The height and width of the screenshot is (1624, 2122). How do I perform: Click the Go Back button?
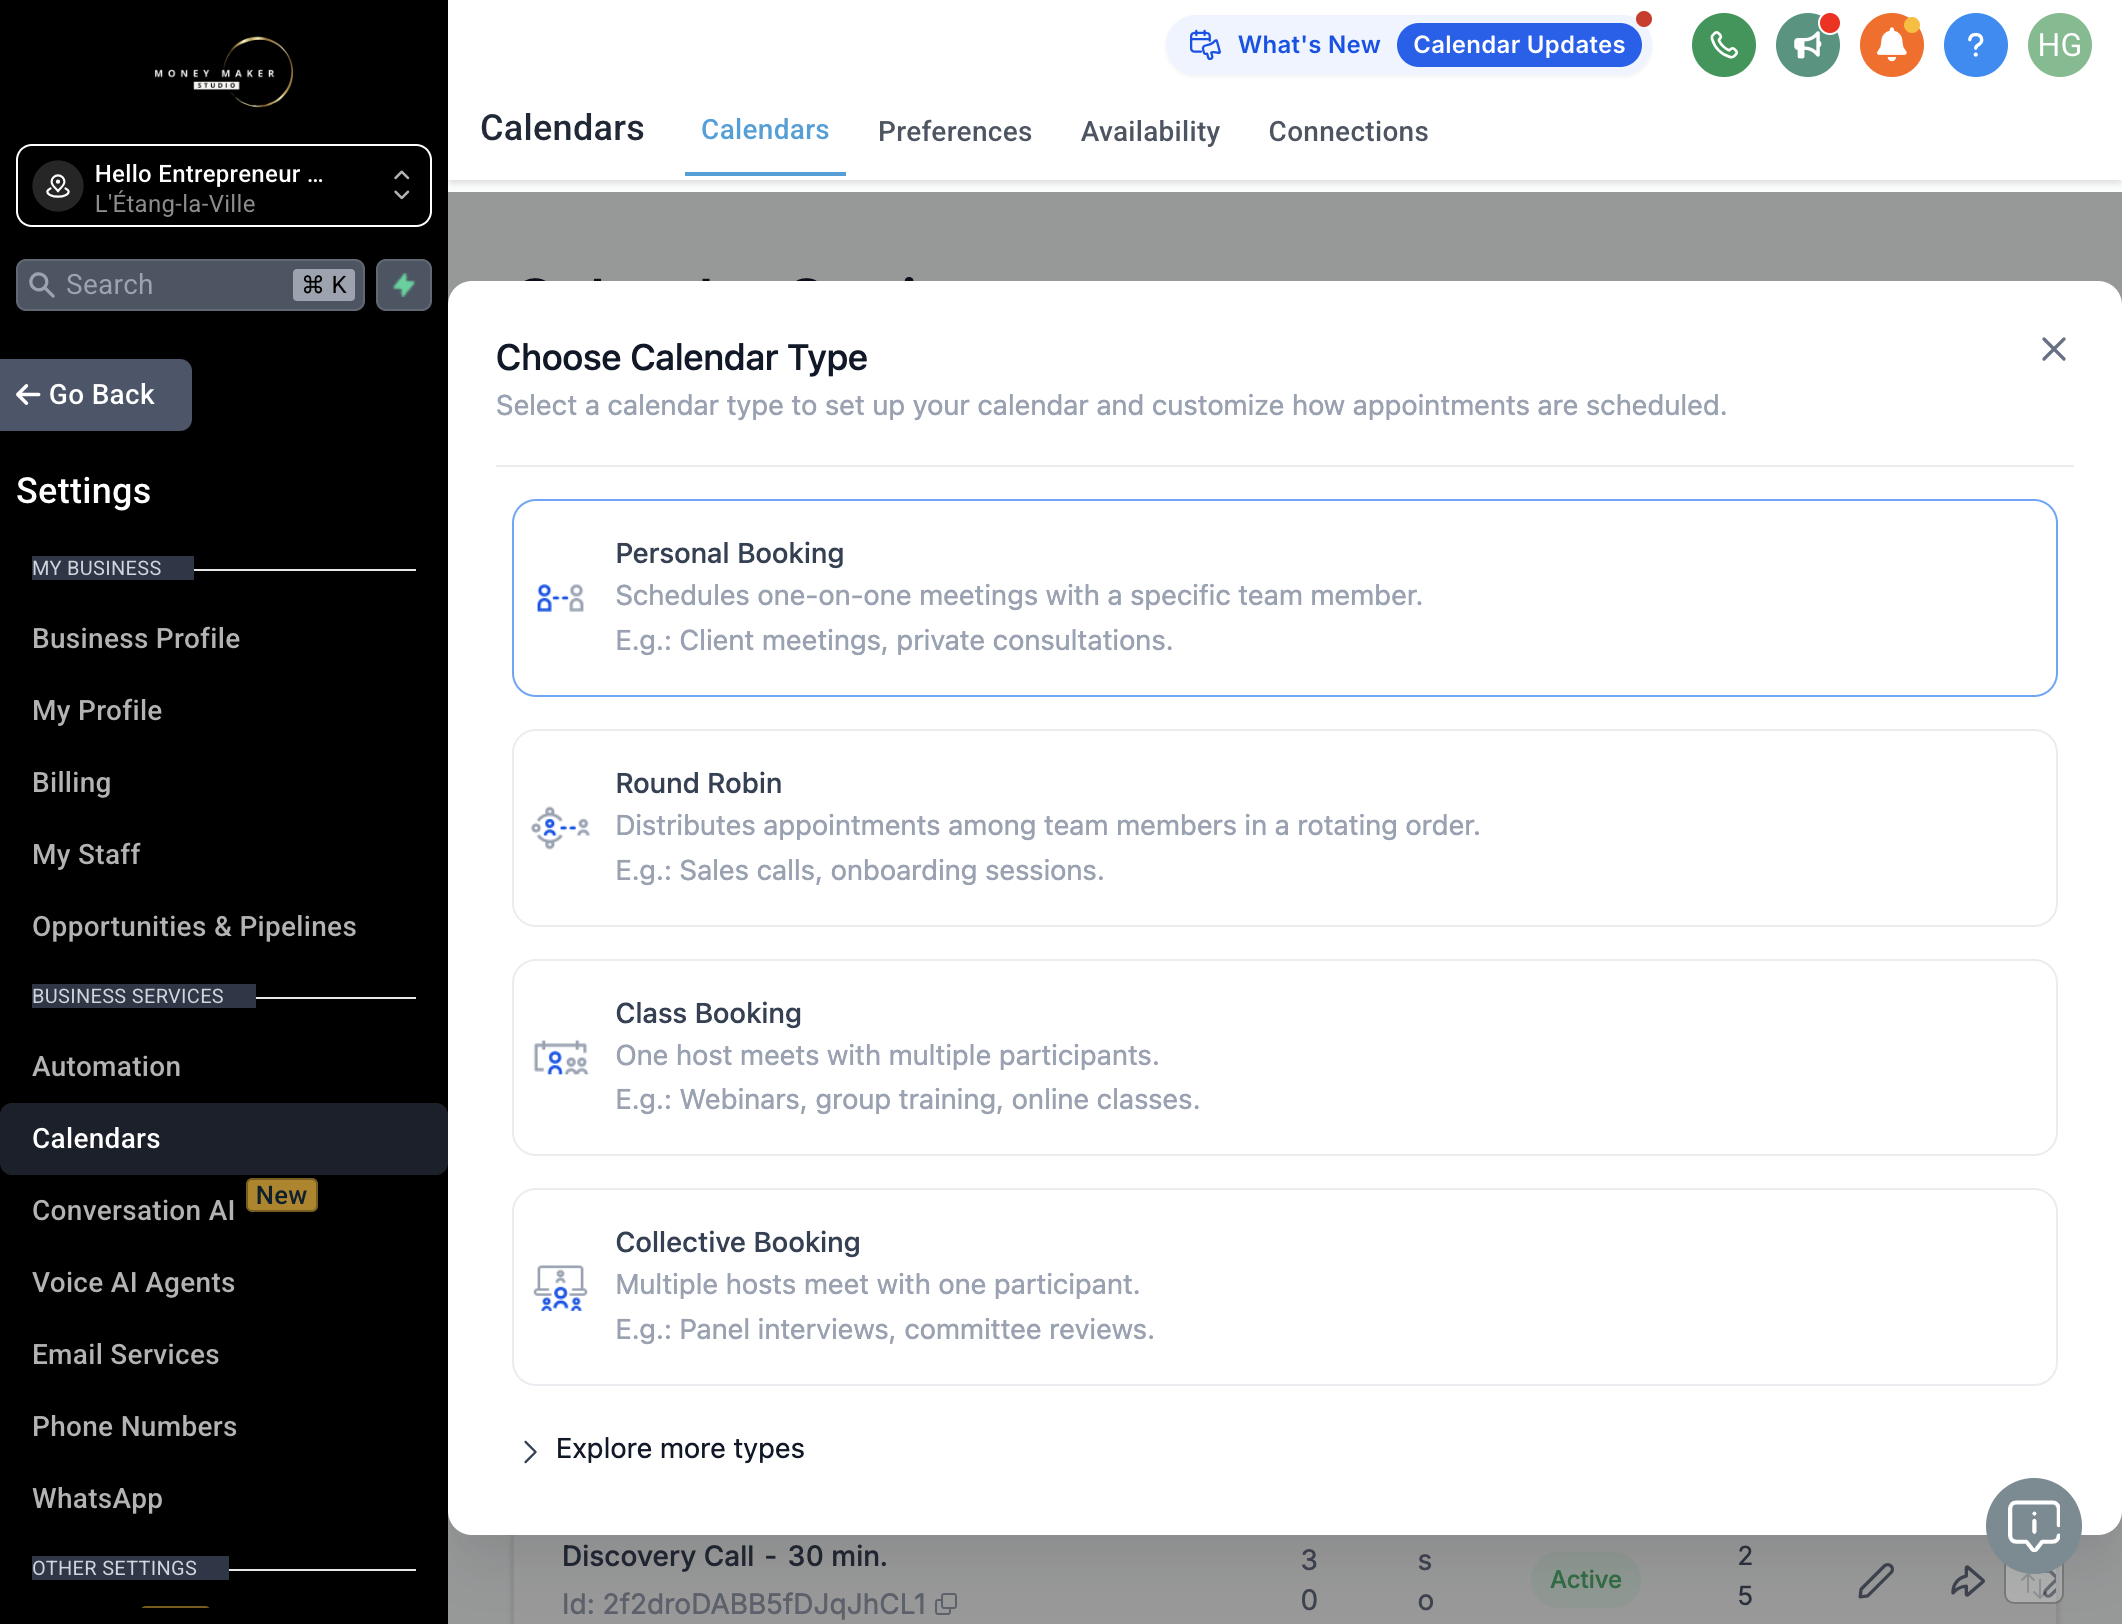pos(96,395)
